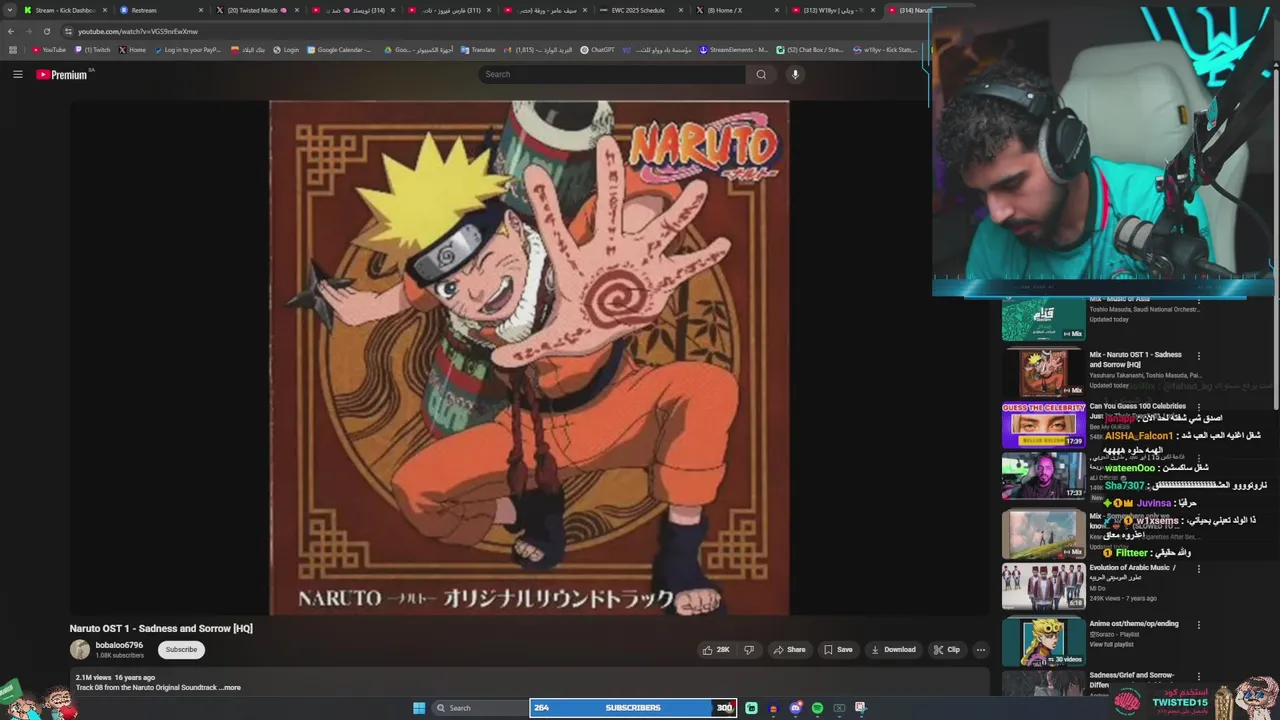The height and width of the screenshot is (720, 1280).
Task: Open options for Mix - Naruto OST 1
Action: coord(1198,356)
